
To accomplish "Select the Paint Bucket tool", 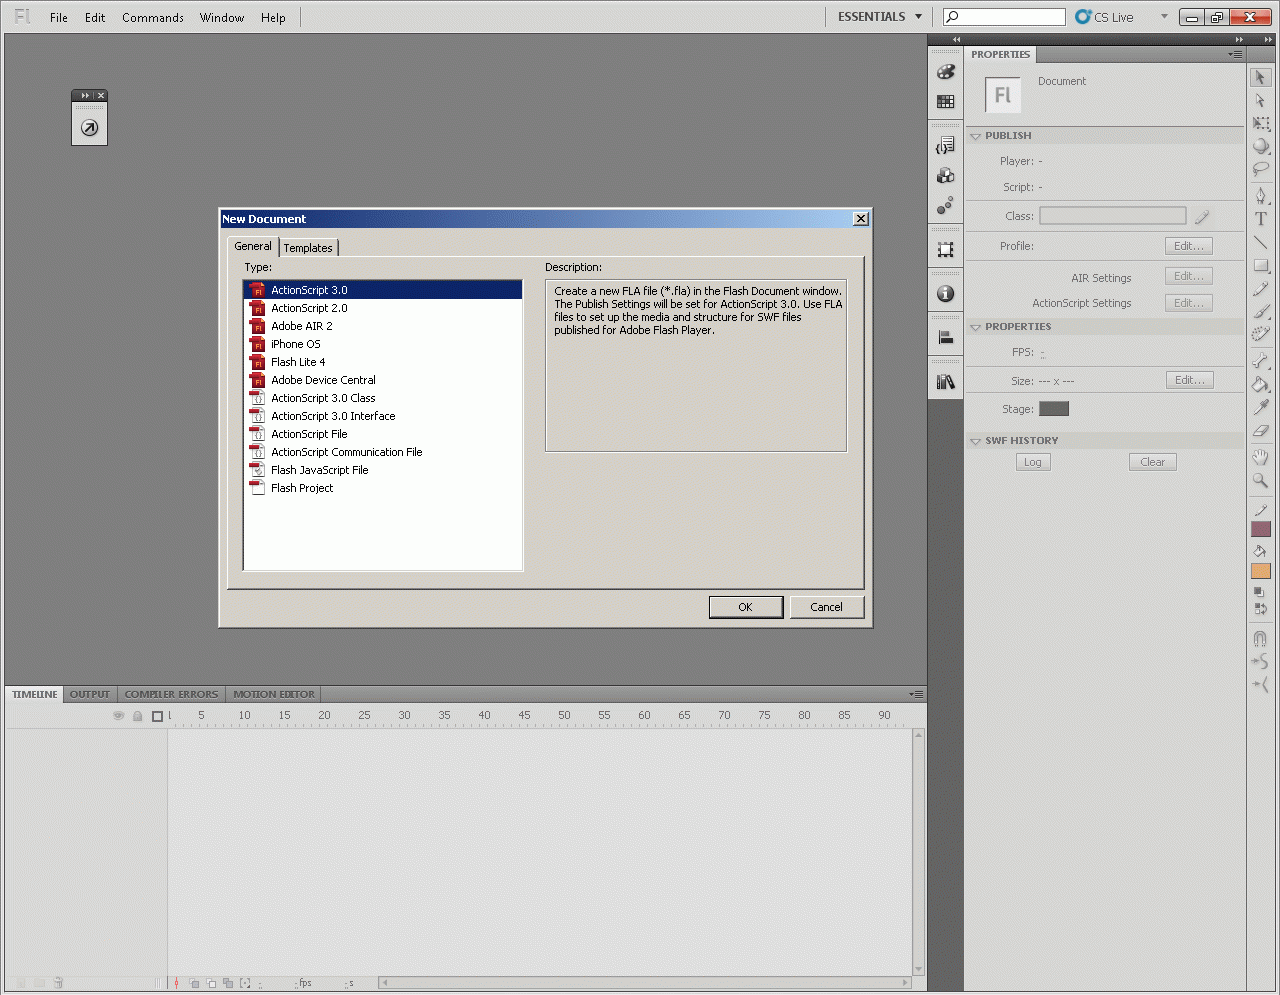I will pos(1260,384).
